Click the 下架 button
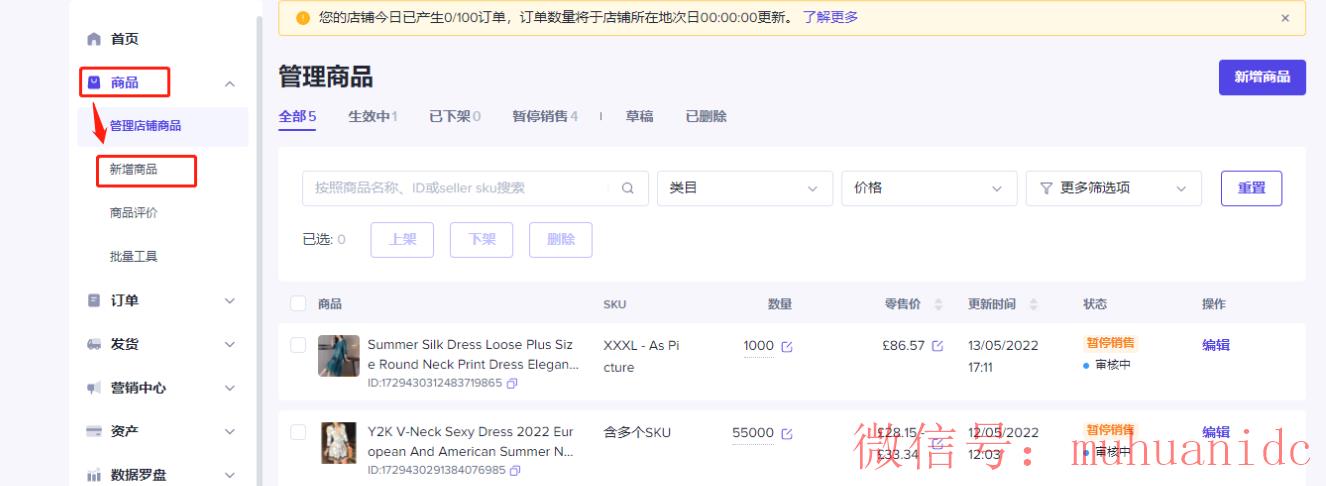The image size is (1326, 486). (x=482, y=240)
